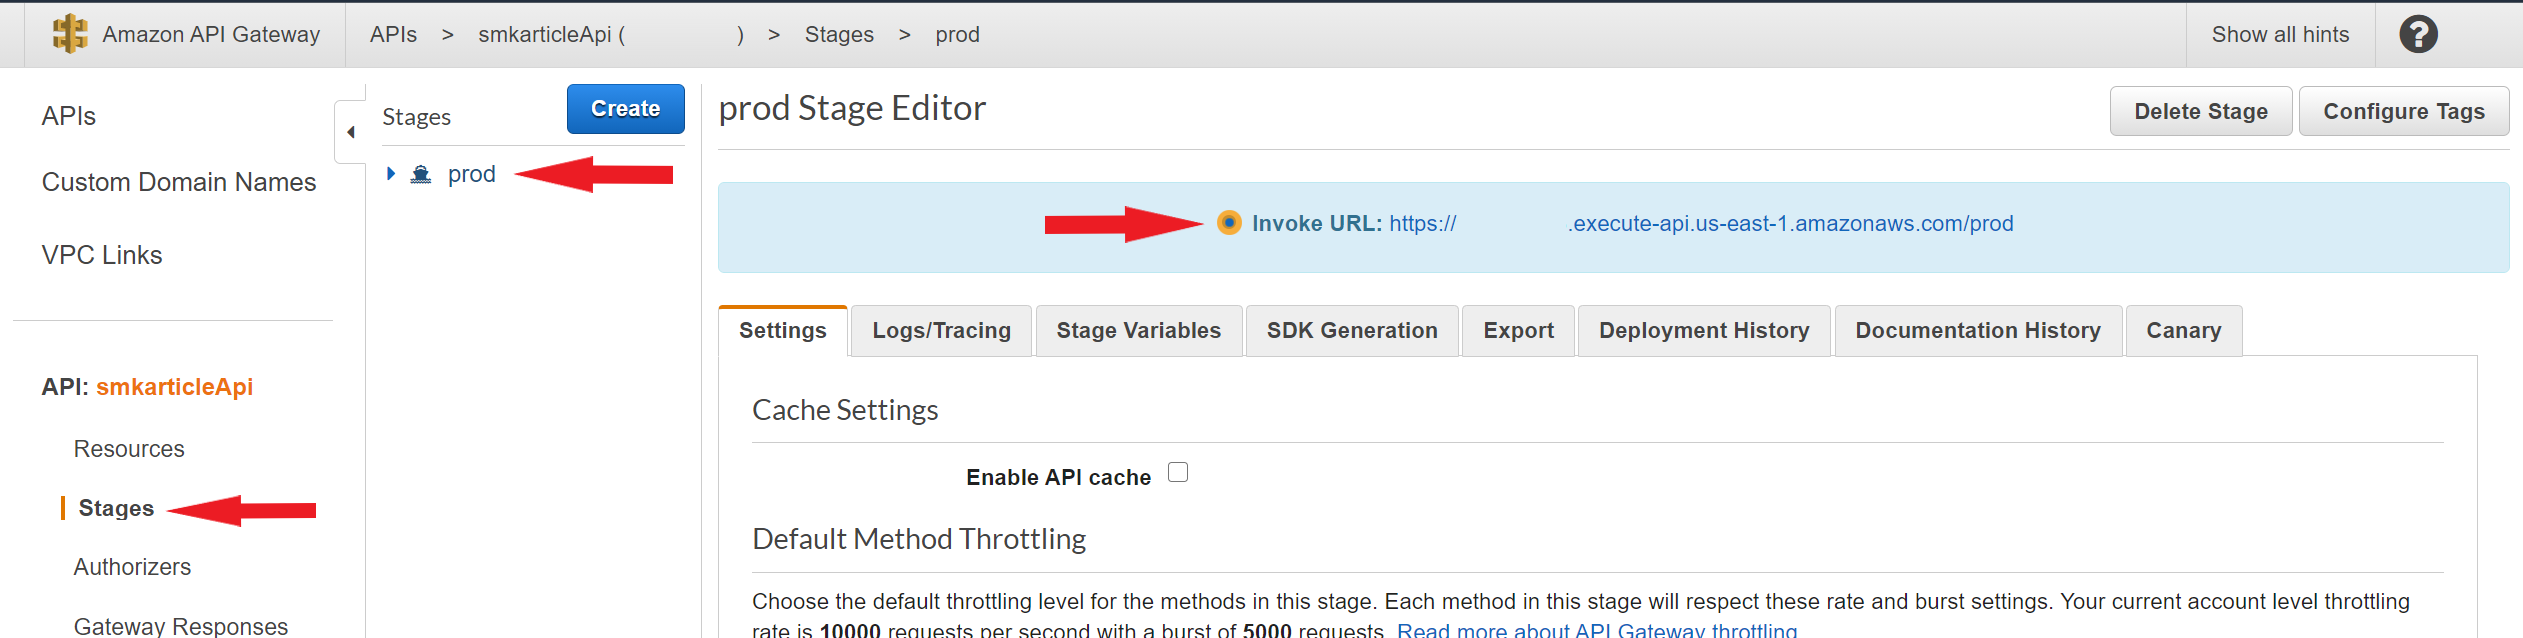The width and height of the screenshot is (2523, 638).
Task: Open Gateway Responses in the sidebar
Action: tap(181, 626)
